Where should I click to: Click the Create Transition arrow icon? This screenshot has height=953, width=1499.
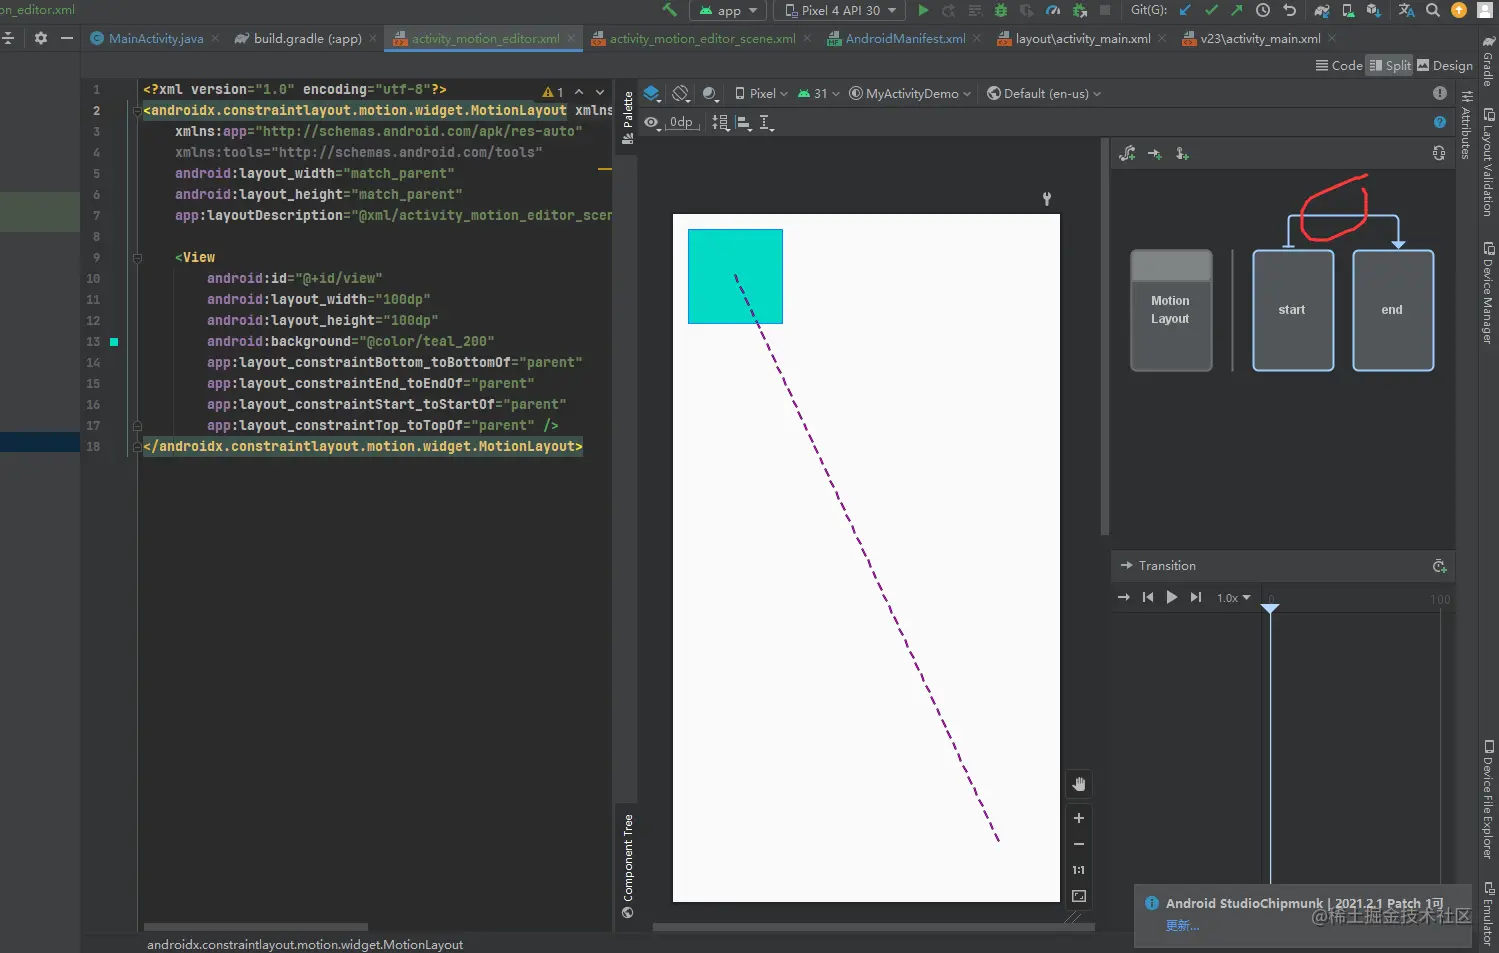[1155, 153]
